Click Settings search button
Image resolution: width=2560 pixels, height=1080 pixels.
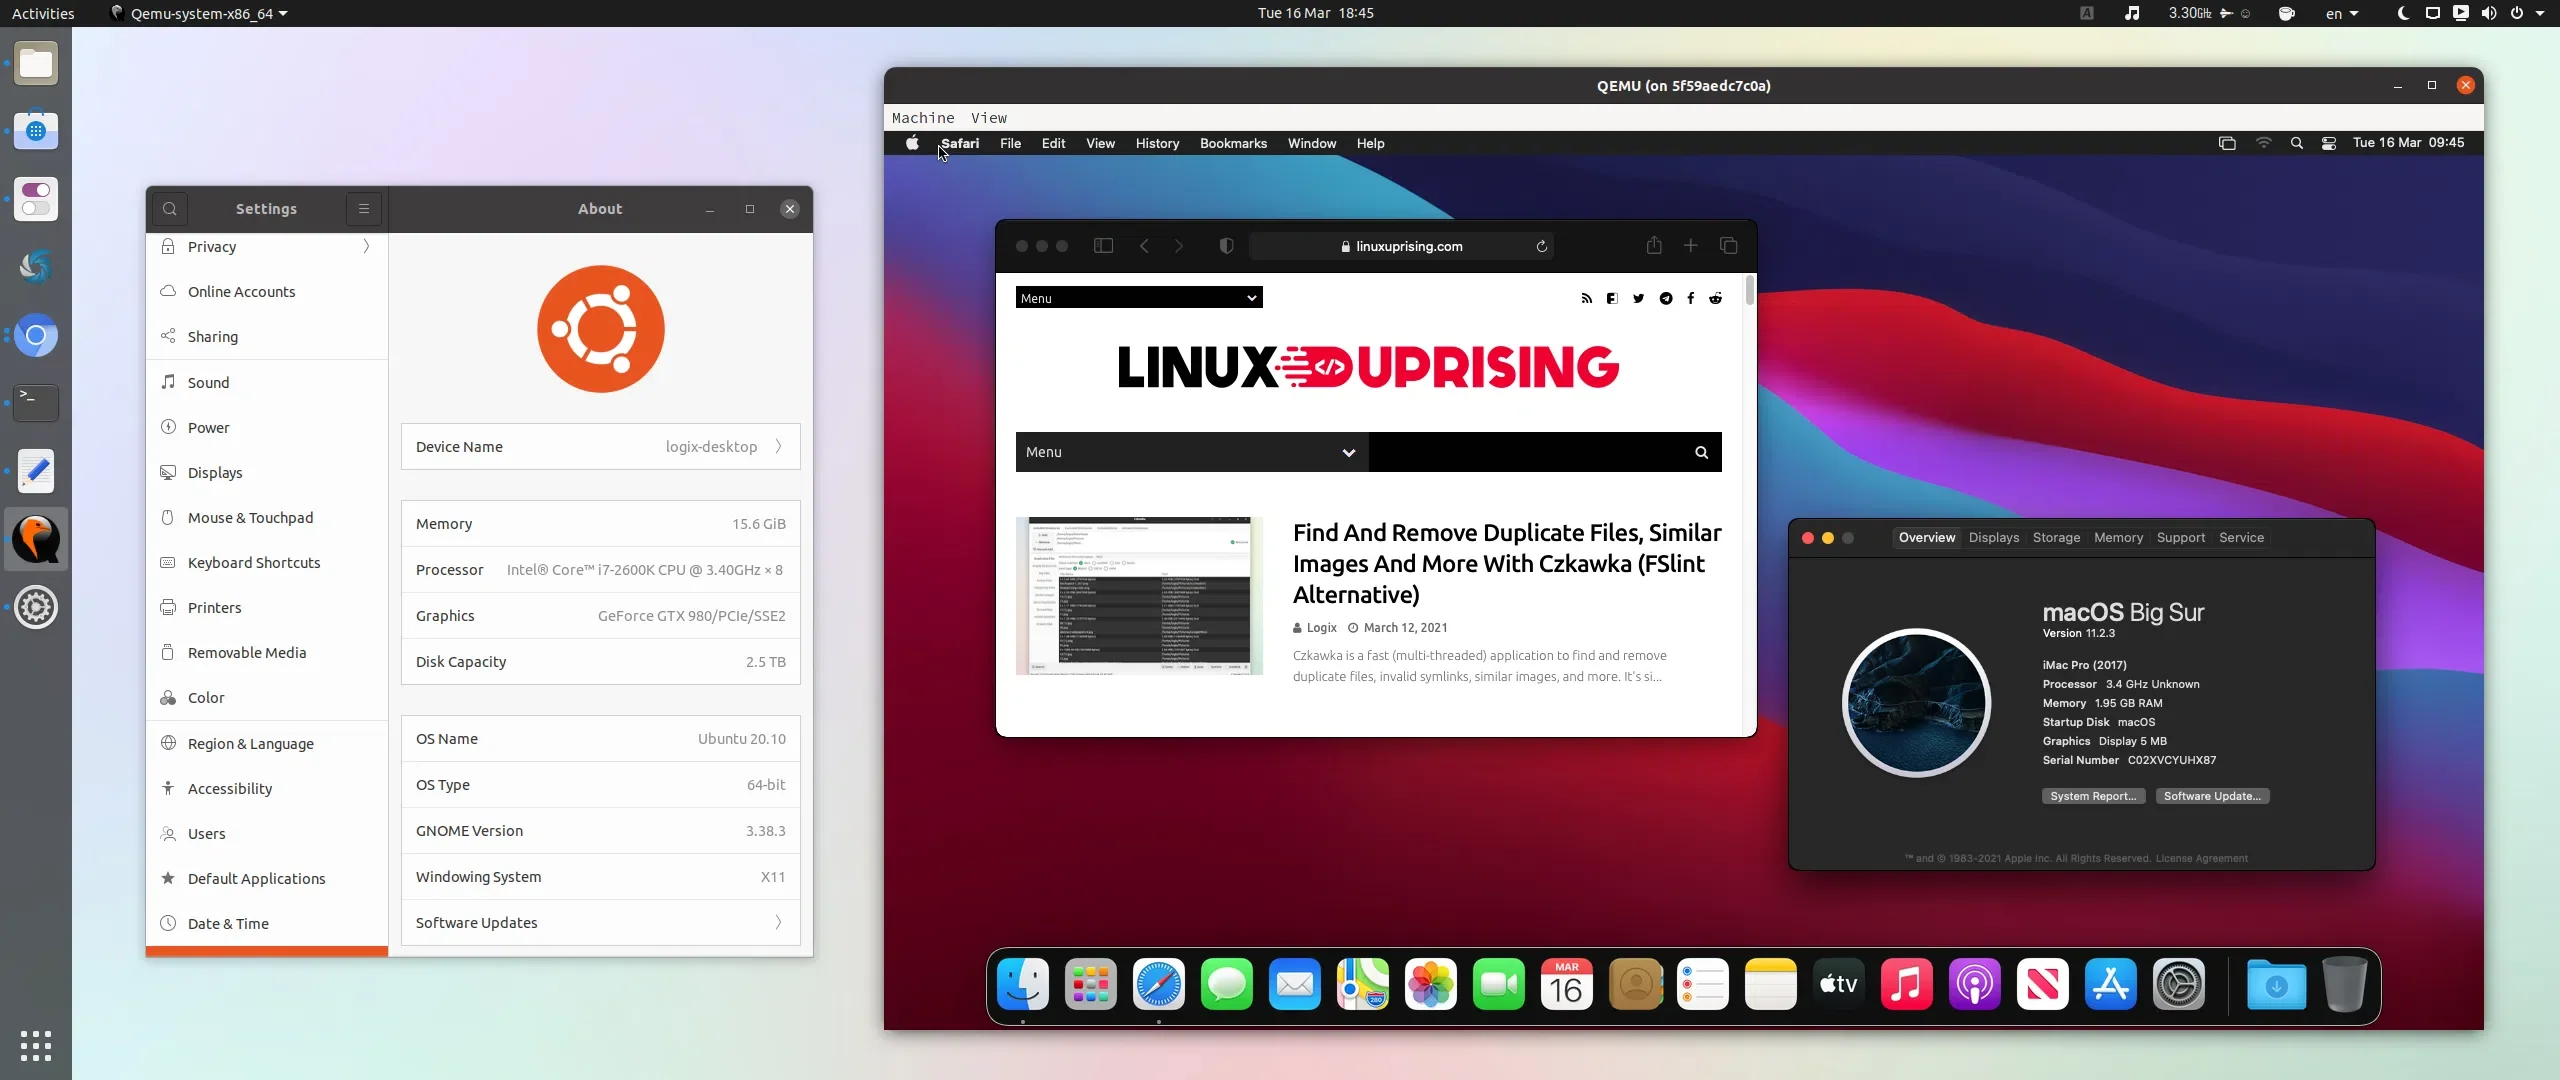coord(170,209)
